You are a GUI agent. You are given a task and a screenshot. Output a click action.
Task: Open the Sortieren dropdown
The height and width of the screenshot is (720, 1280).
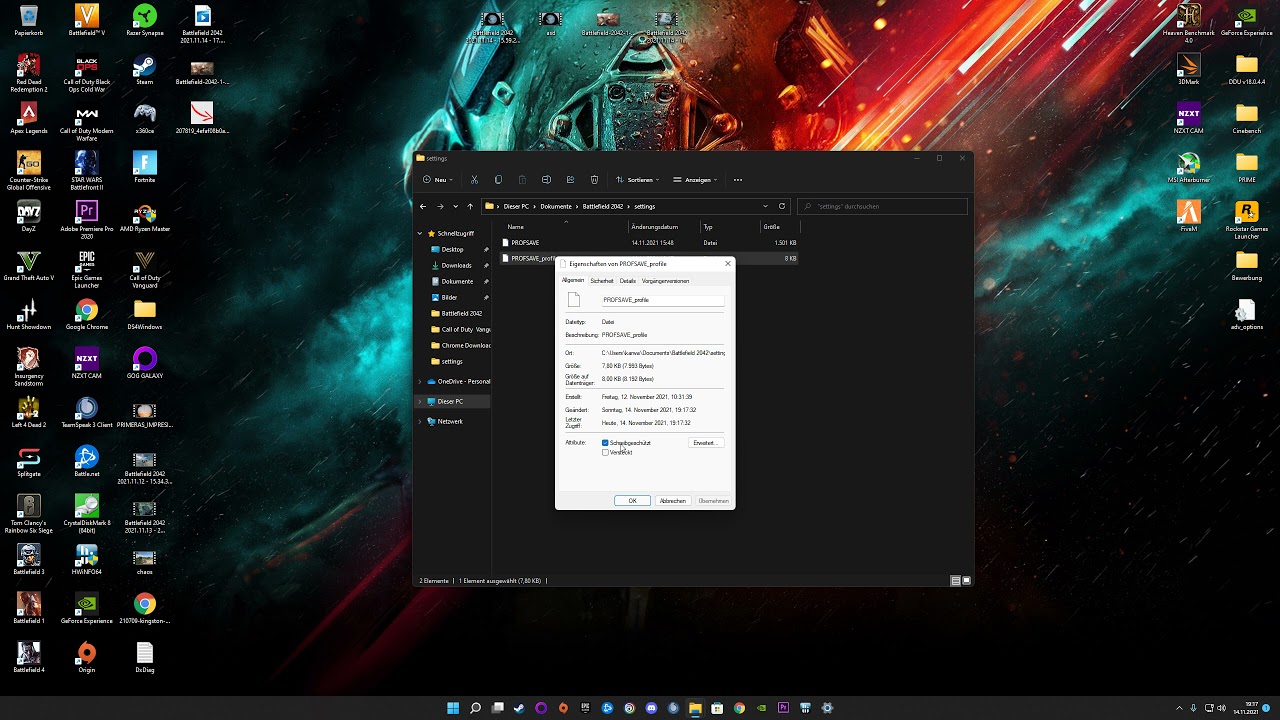pos(636,180)
